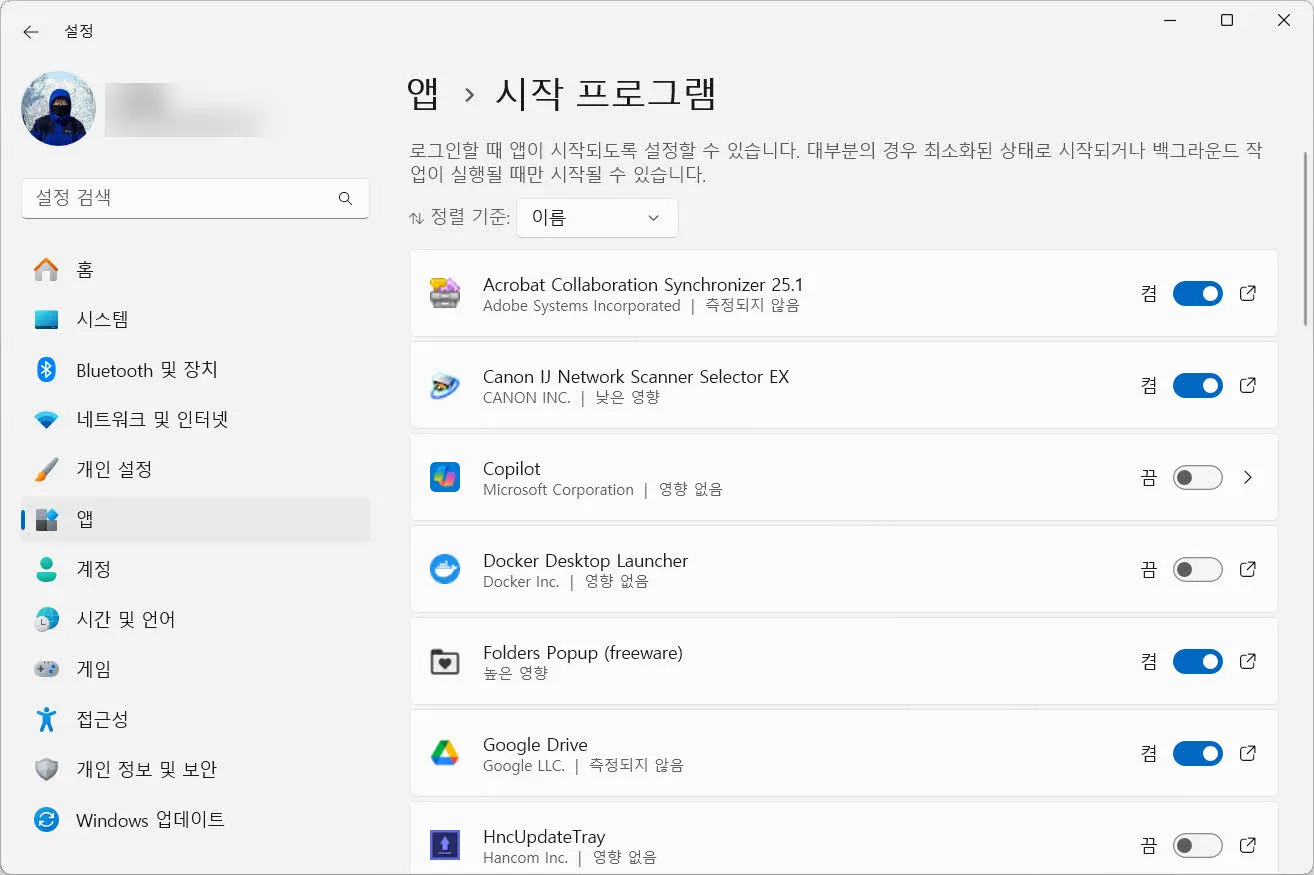The width and height of the screenshot is (1314, 875).
Task: Open the 홈 settings page
Action: (x=195, y=269)
